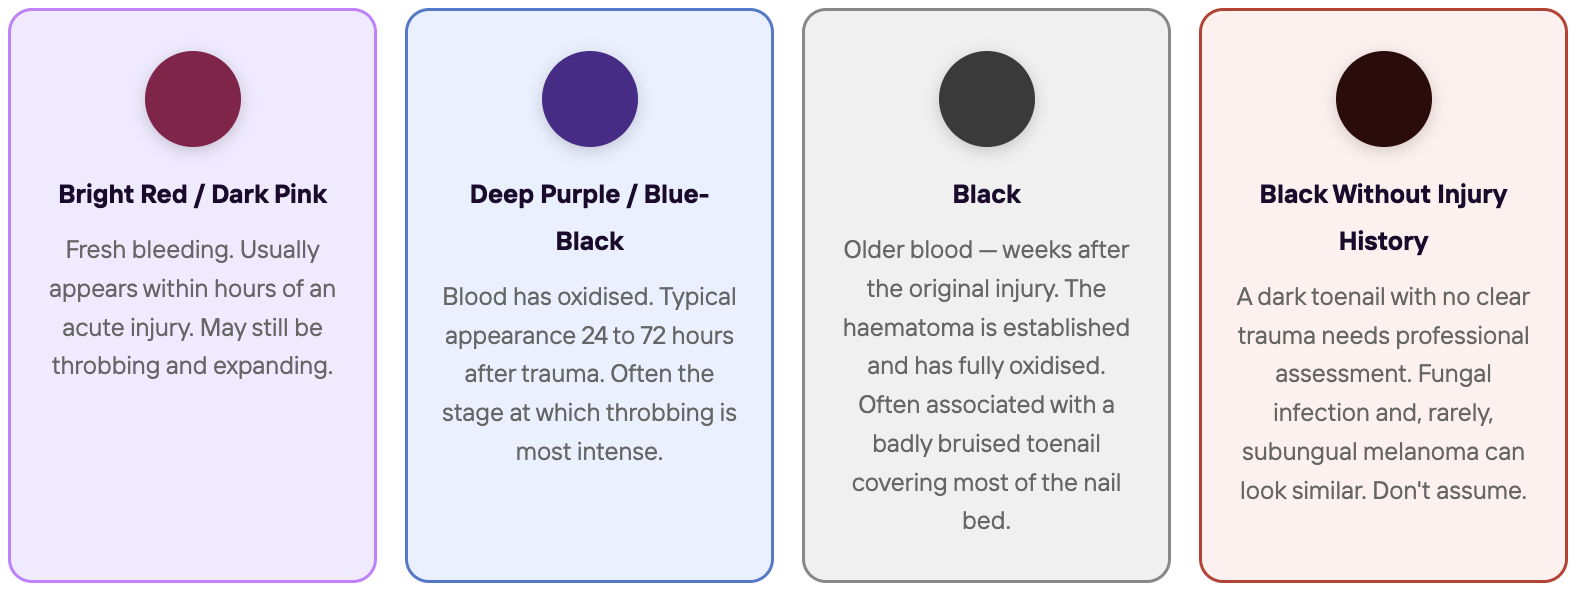The height and width of the screenshot is (591, 1576).
Task: Click the Black Without Injury History heading
Action: (1384, 217)
